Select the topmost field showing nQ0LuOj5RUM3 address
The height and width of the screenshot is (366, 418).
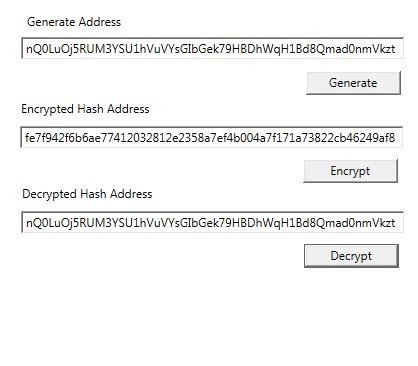tap(212, 49)
